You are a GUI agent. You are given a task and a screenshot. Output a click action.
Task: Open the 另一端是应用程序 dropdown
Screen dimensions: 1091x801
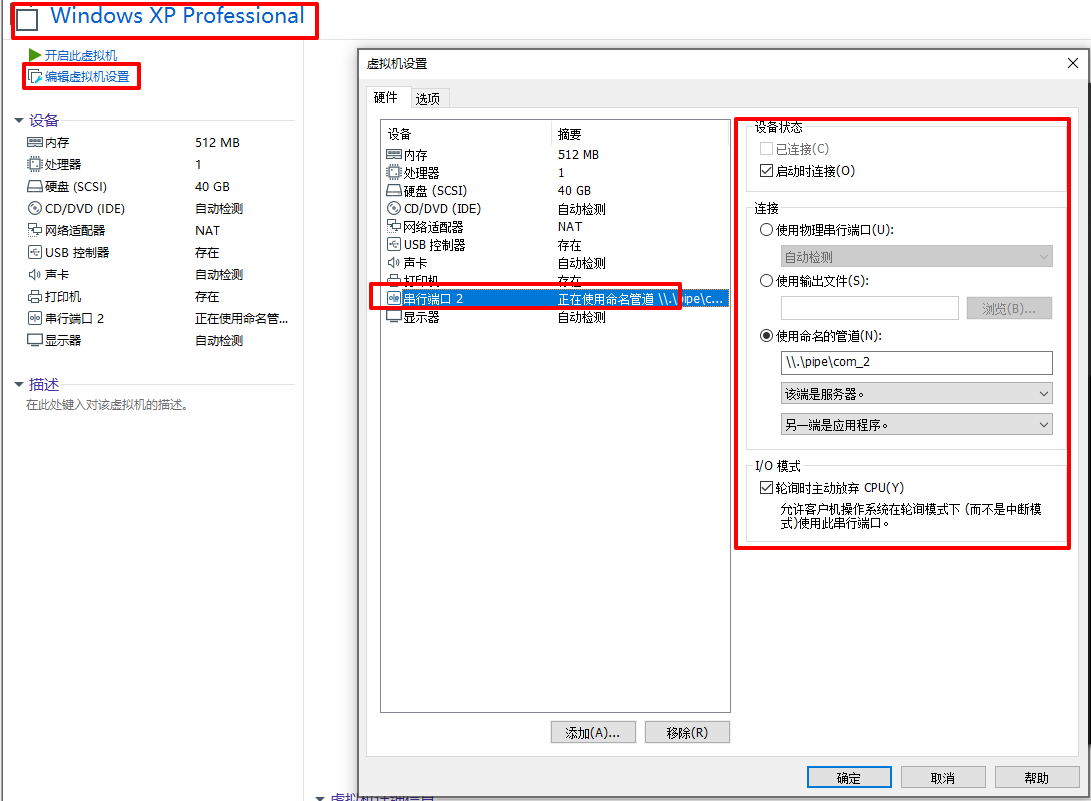coord(916,424)
